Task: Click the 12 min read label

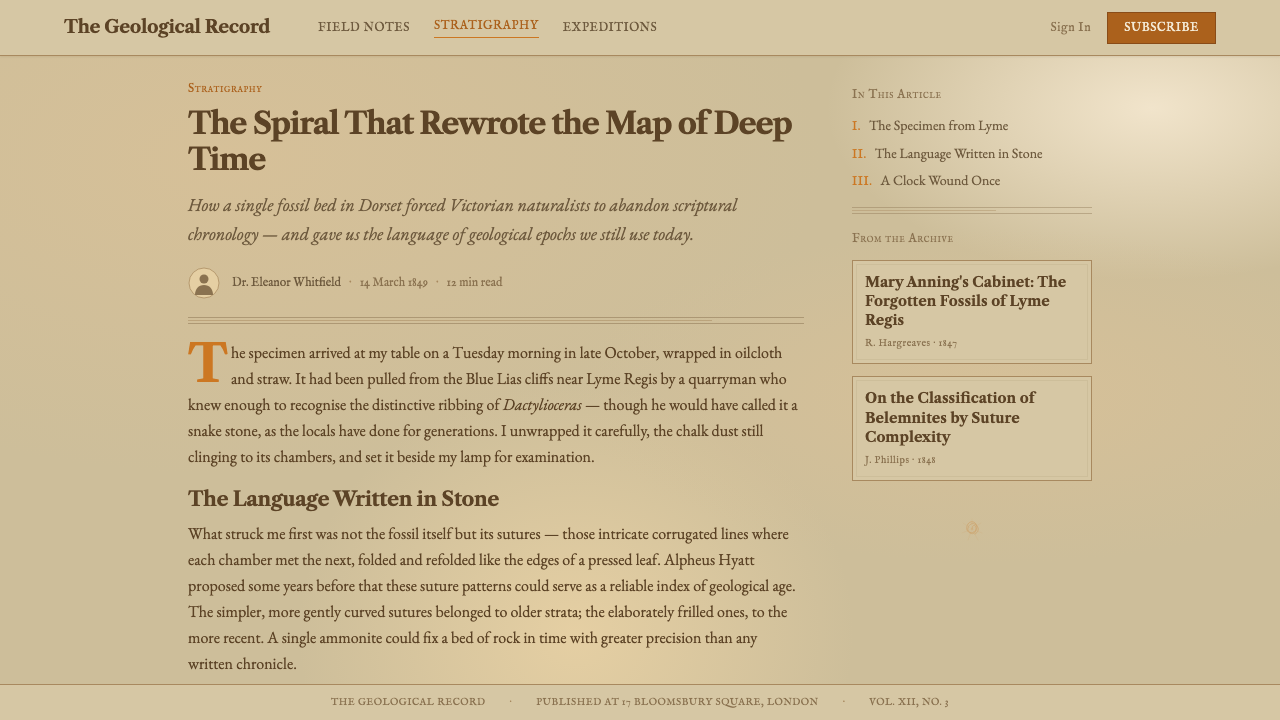Action: click(474, 282)
